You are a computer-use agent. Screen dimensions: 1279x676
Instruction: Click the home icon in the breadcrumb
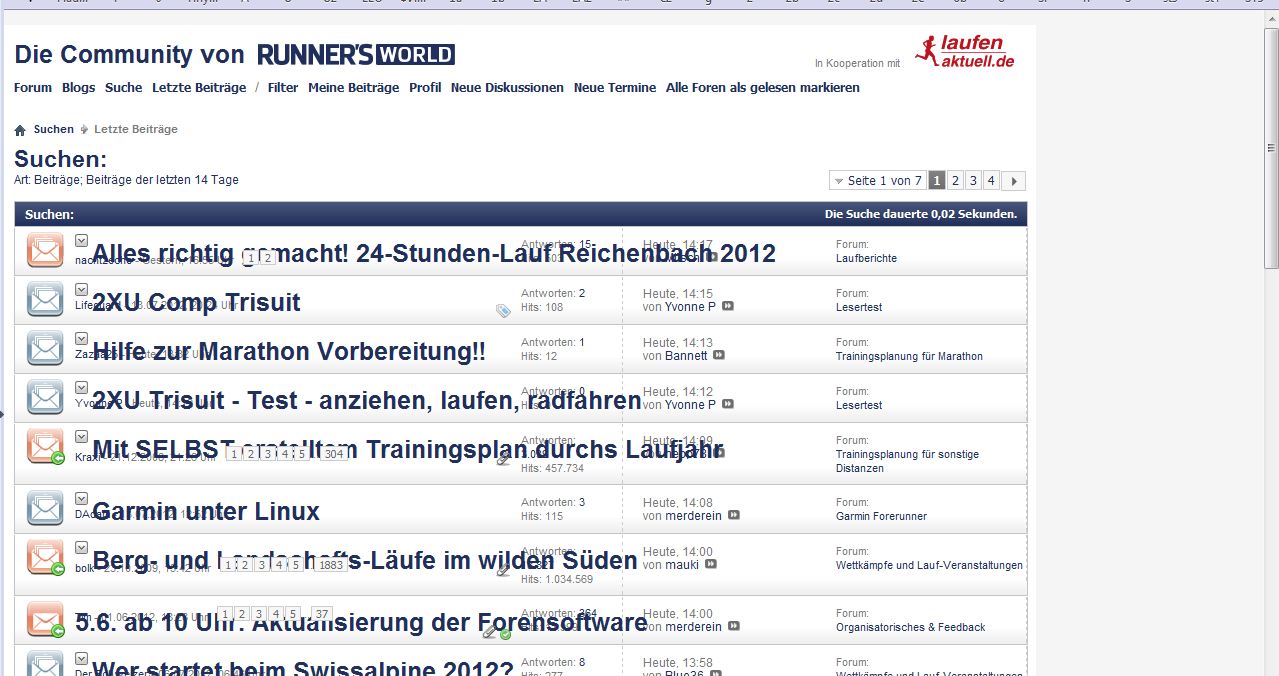20,130
